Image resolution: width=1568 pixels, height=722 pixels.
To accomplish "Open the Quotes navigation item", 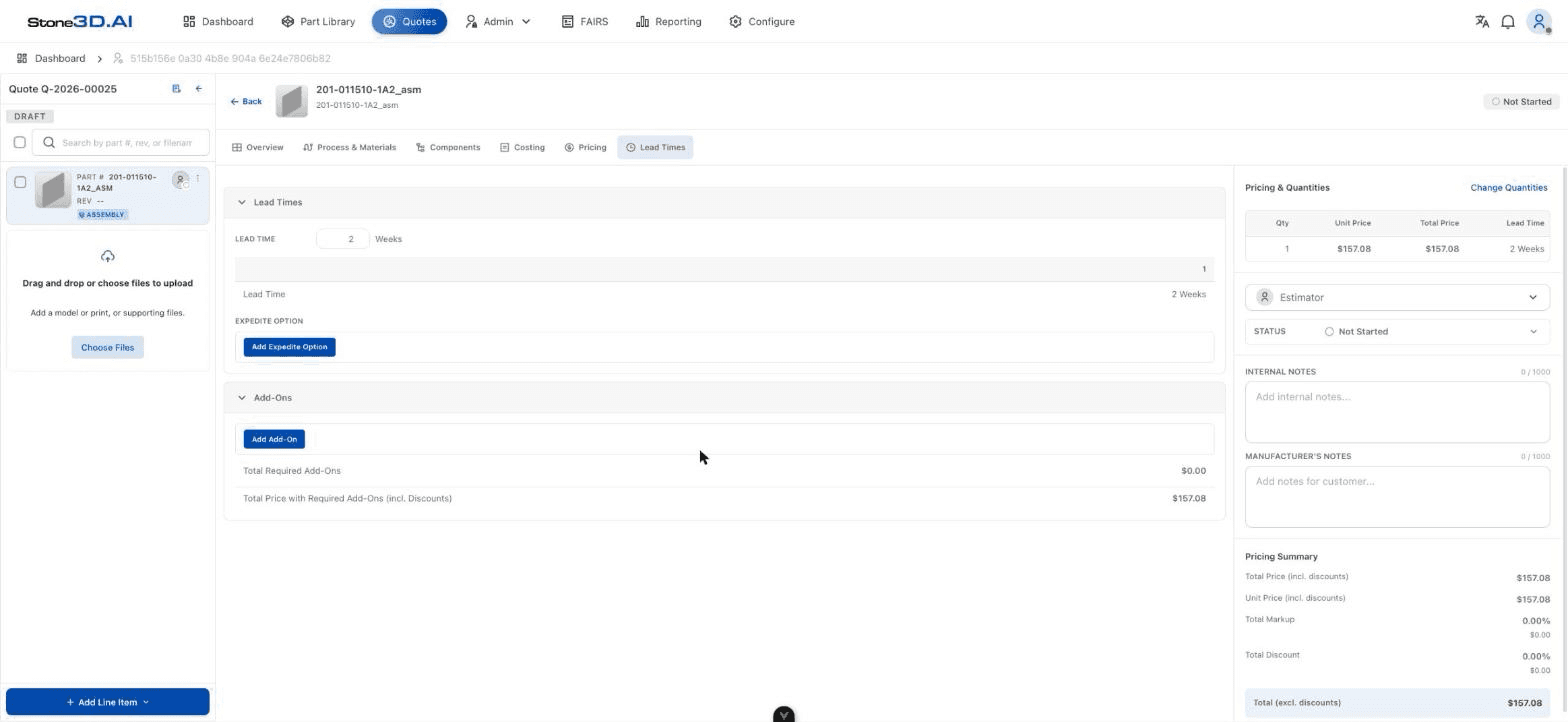I will pos(409,21).
